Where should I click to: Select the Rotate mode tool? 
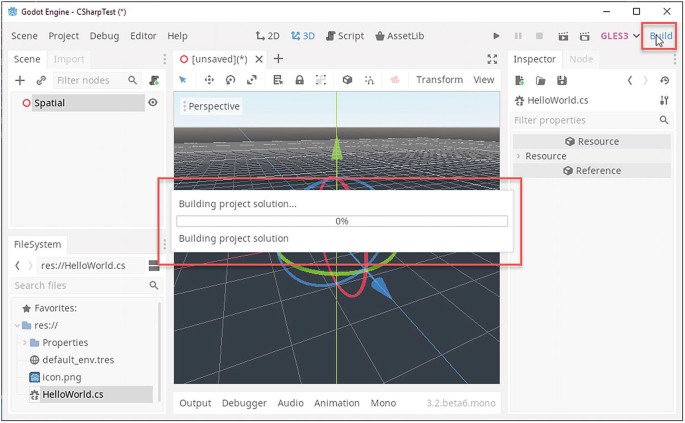click(231, 80)
